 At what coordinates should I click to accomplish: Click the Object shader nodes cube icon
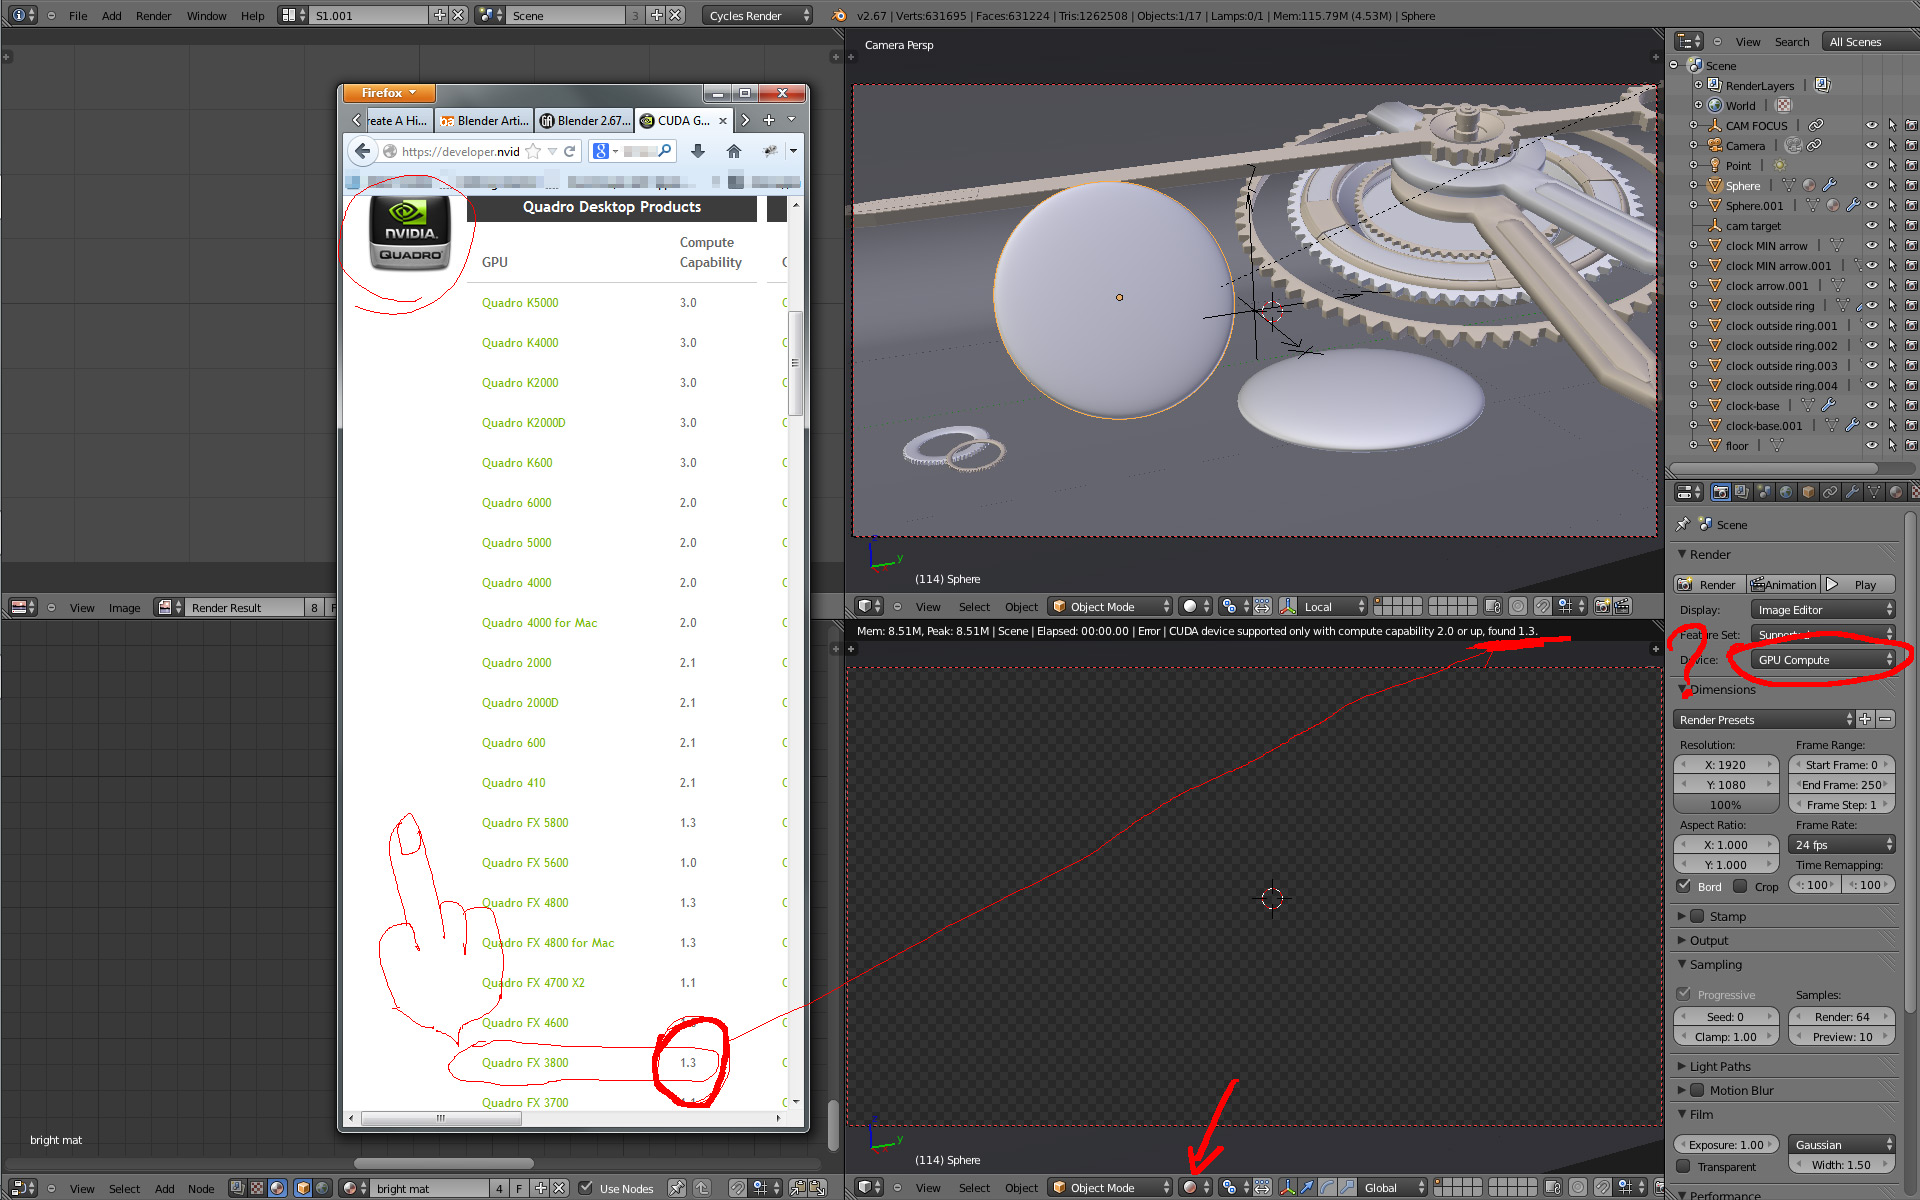[303, 1188]
